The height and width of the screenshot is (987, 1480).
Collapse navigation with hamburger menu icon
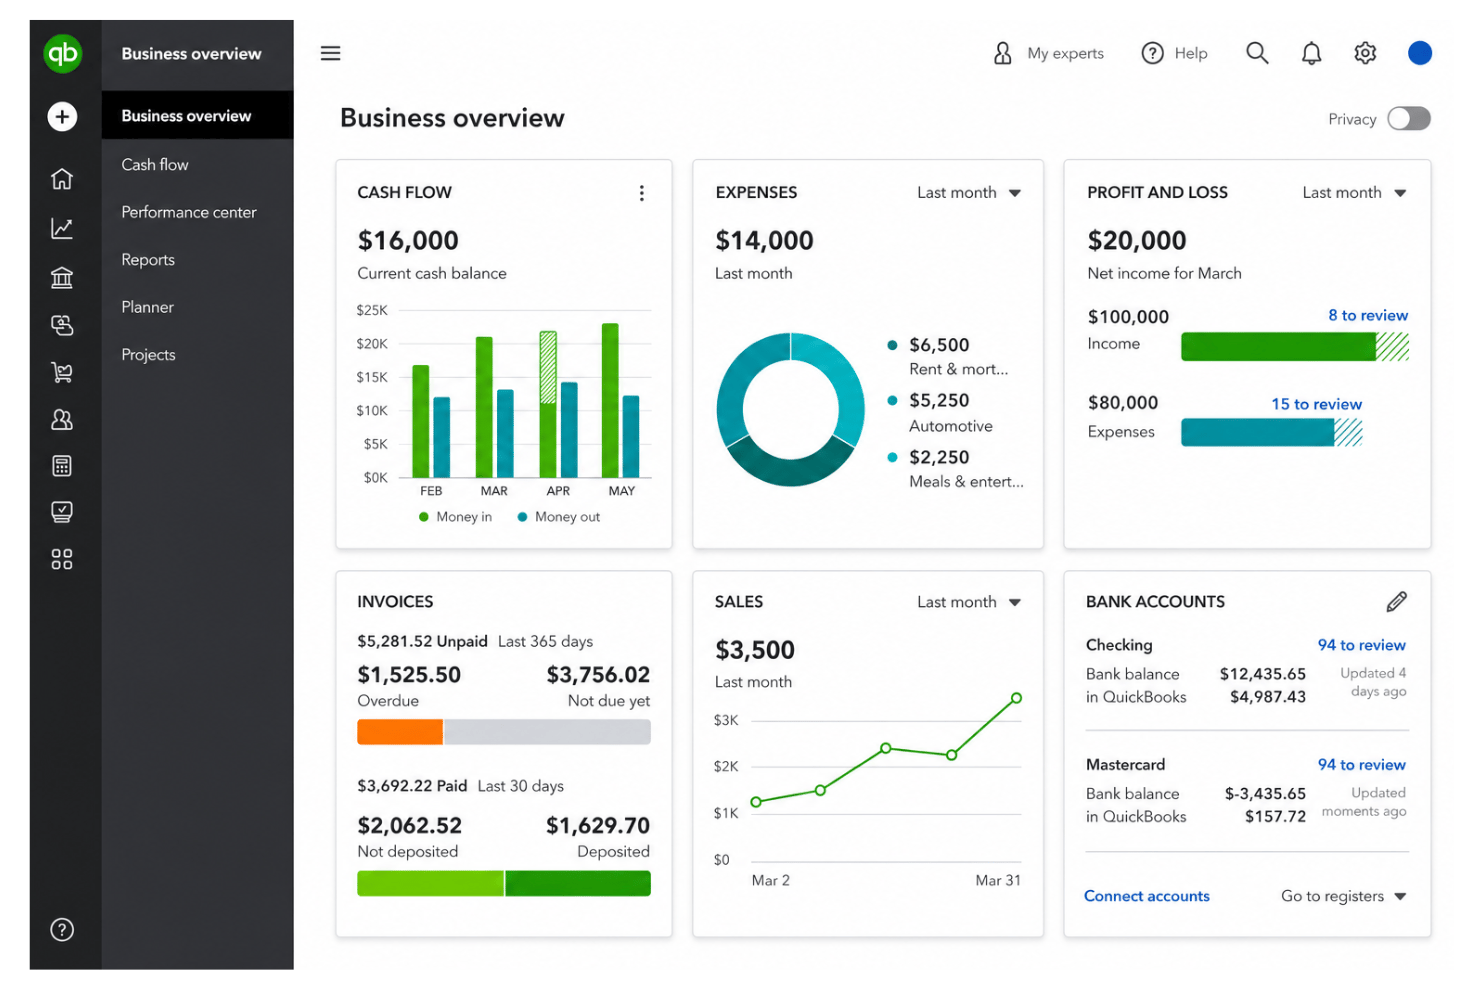coord(330,53)
